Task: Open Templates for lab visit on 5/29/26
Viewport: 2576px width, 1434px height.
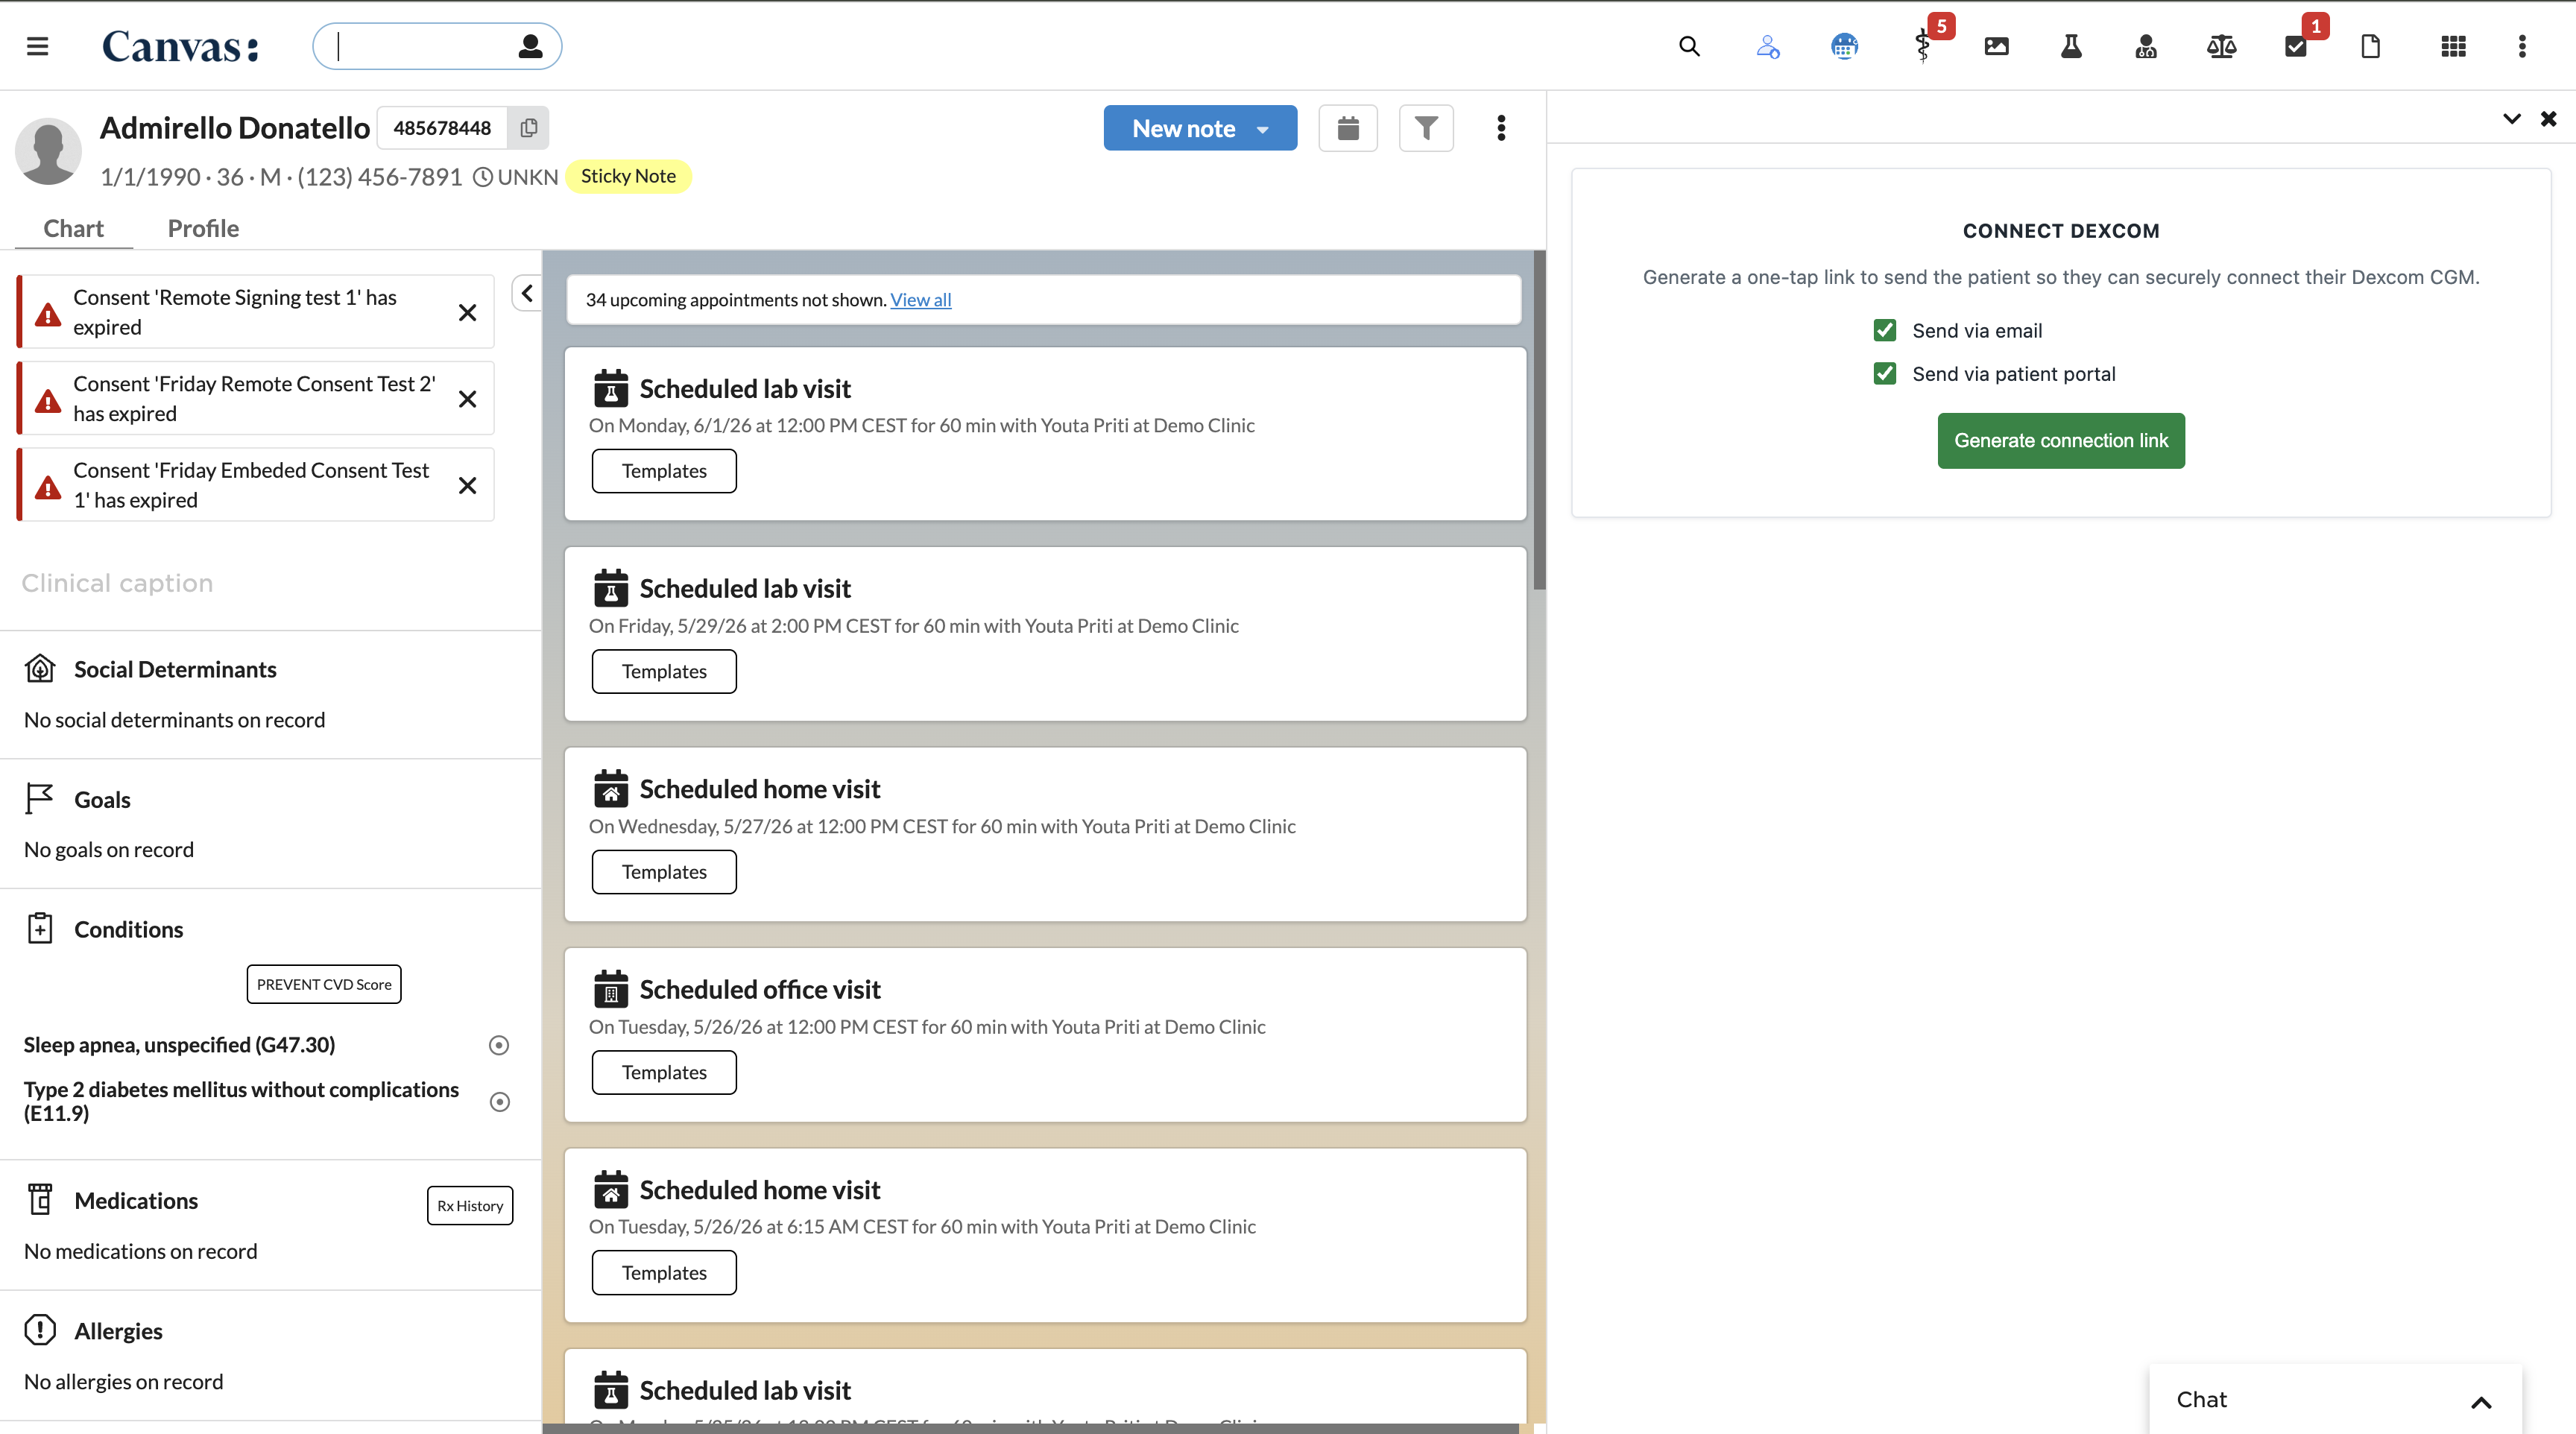Action: (664, 671)
